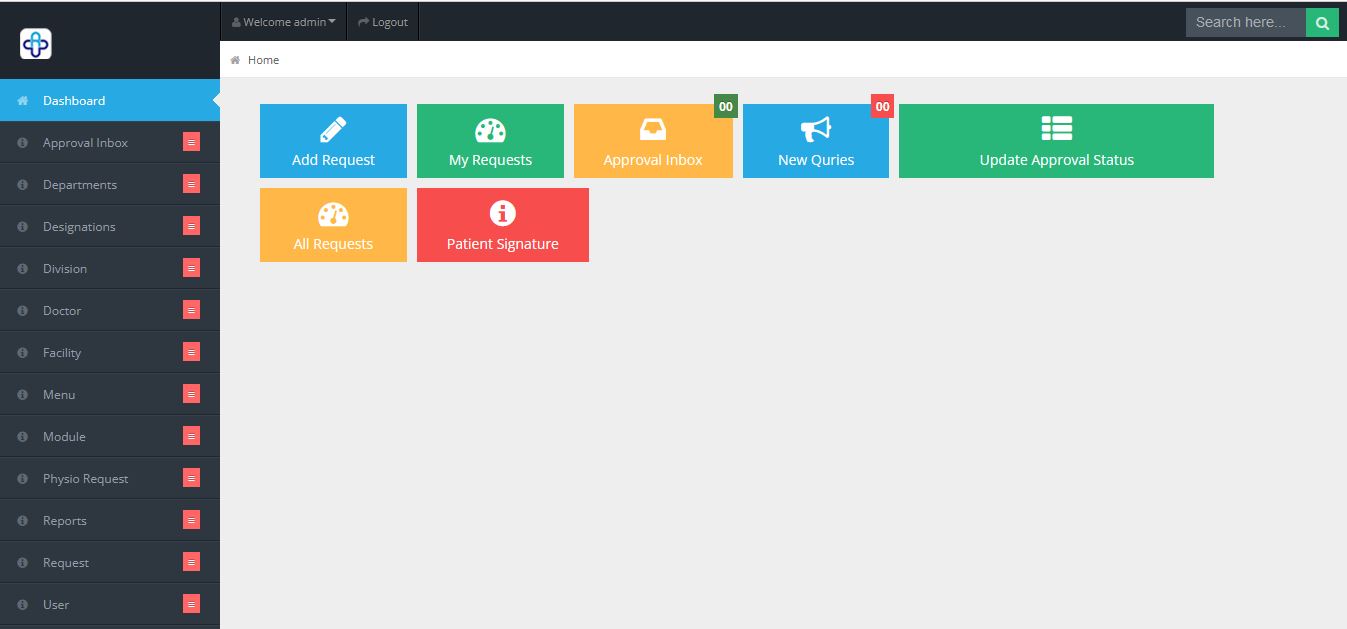This screenshot has height=629, width=1347.
Task: Click the New Quries megaphone icon
Action: click(x=815, y=129)
